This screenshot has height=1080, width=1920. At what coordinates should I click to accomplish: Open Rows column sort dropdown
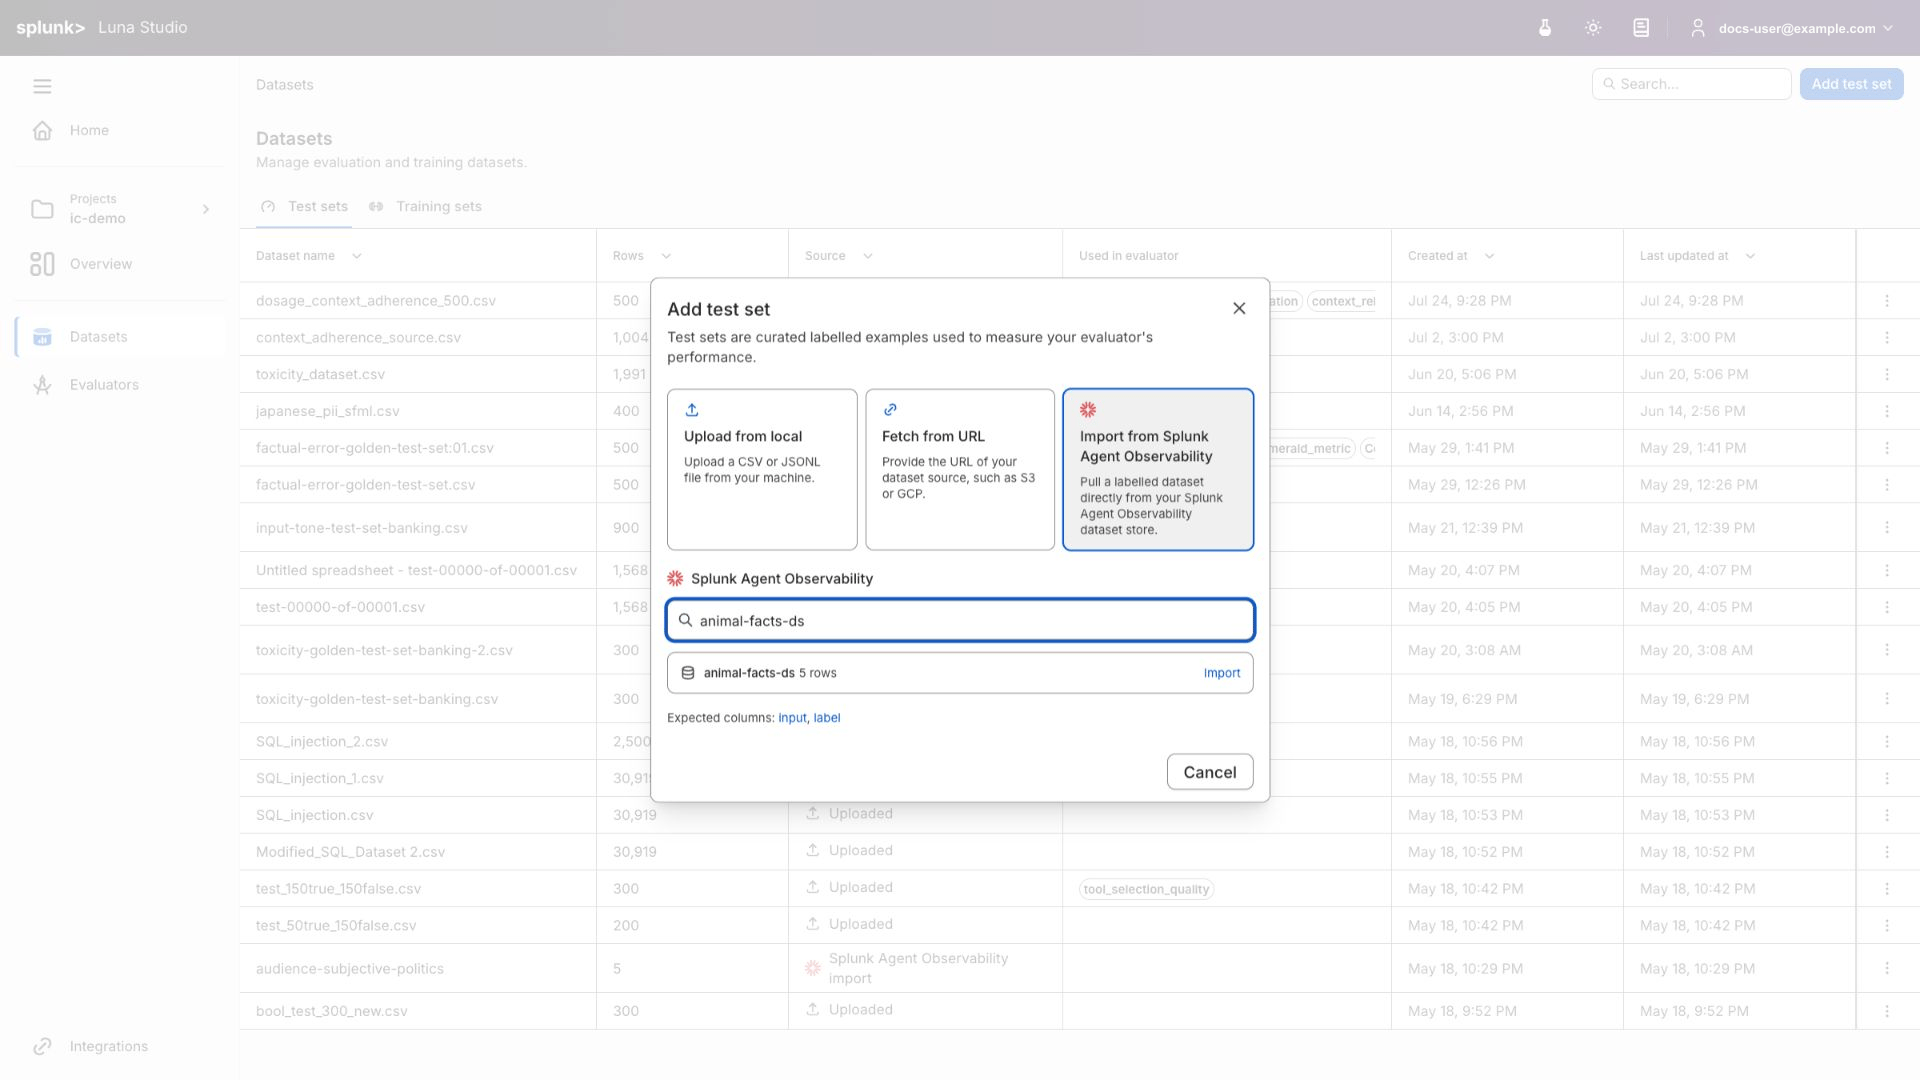pyautogui.click(x=666, y=256)
